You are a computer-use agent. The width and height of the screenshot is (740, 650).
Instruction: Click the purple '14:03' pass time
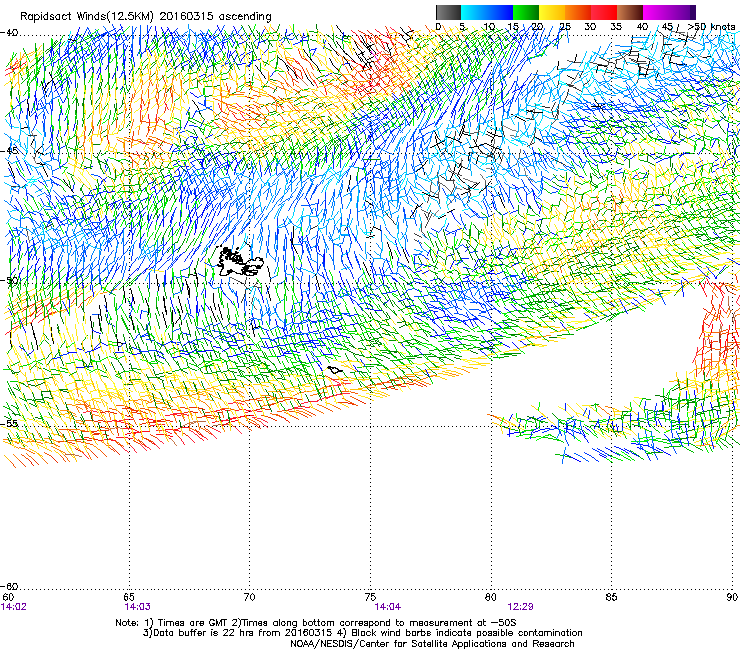[x=137, y=607]
